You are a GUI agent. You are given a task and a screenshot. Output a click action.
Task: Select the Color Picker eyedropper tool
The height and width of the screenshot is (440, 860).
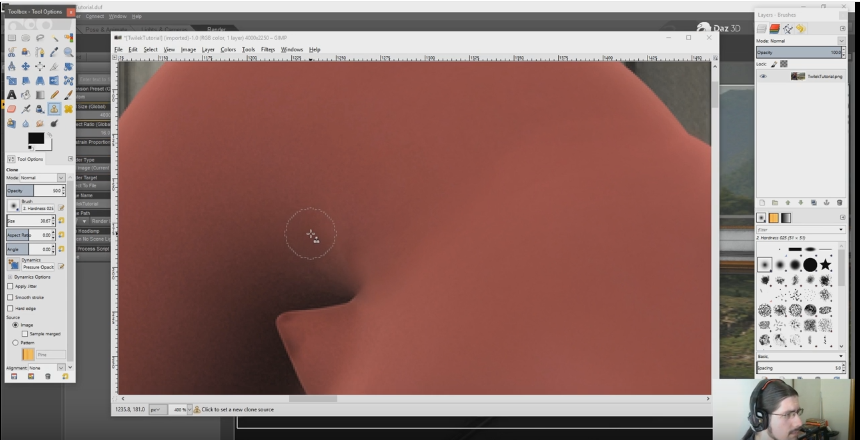[x=54, y=52]
